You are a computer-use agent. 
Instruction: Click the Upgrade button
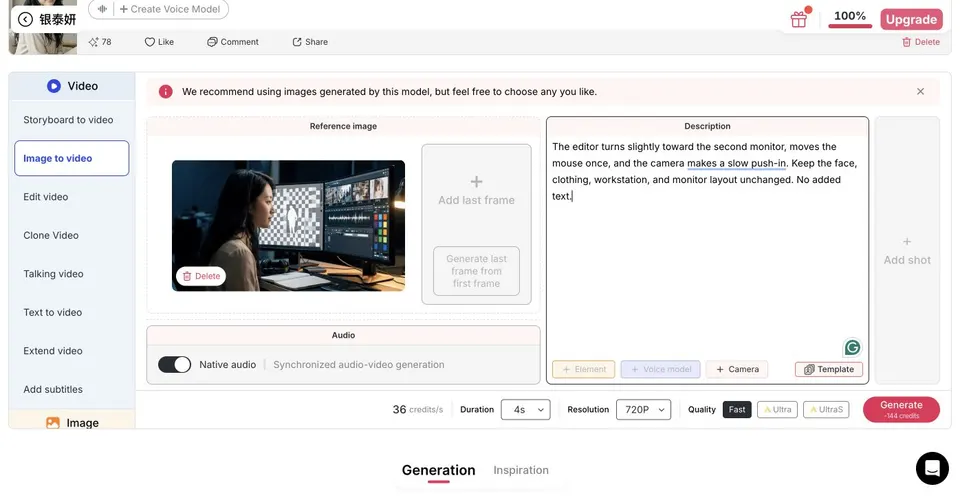point(911,20)
